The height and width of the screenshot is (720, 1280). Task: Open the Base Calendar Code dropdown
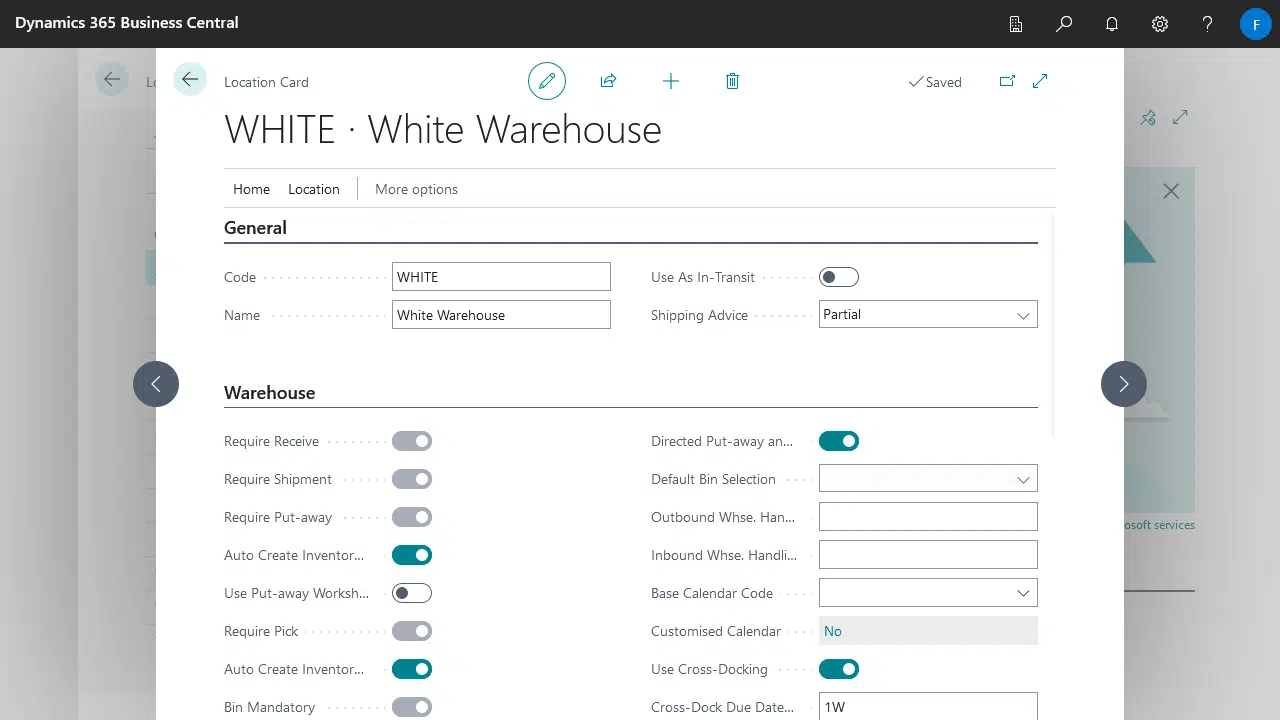click(x=1023, y=592)
